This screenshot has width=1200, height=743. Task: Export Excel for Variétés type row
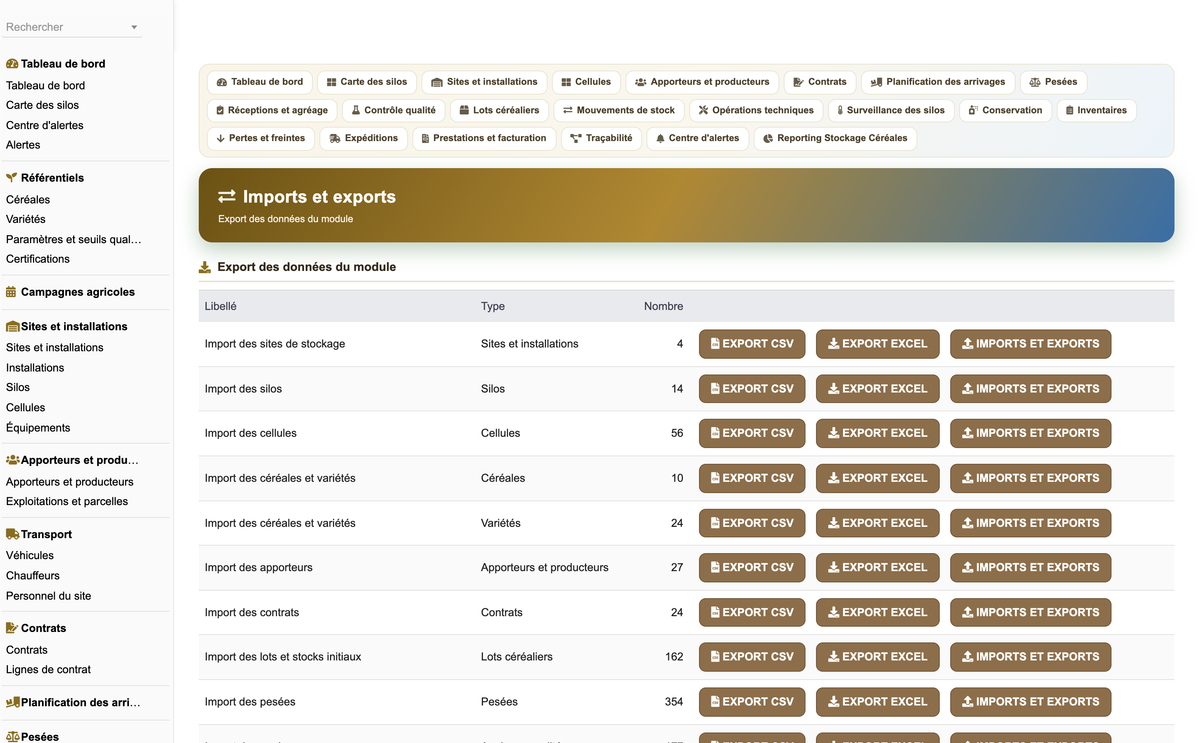[878, 523]
